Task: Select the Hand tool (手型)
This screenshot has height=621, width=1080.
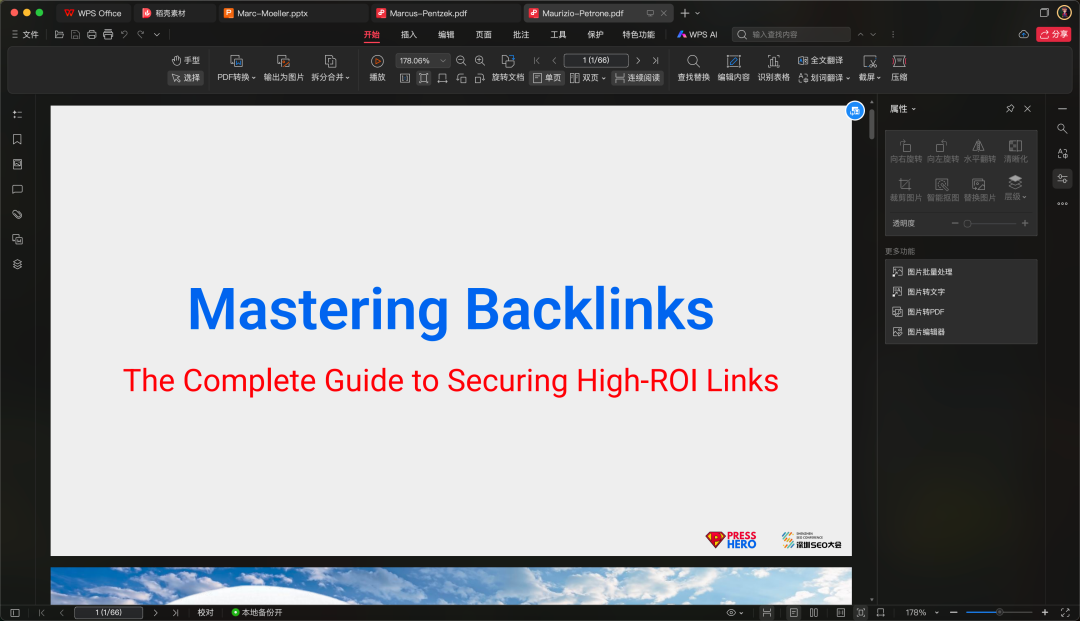Action: coord(185,61)
